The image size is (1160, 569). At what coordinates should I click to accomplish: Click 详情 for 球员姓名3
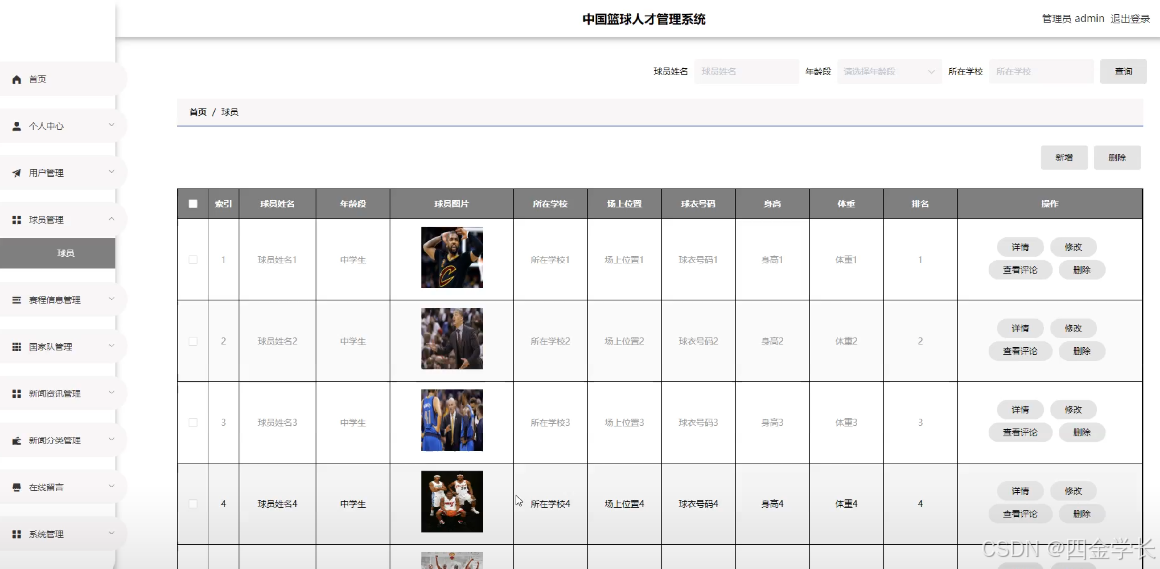click(1020, 410)
